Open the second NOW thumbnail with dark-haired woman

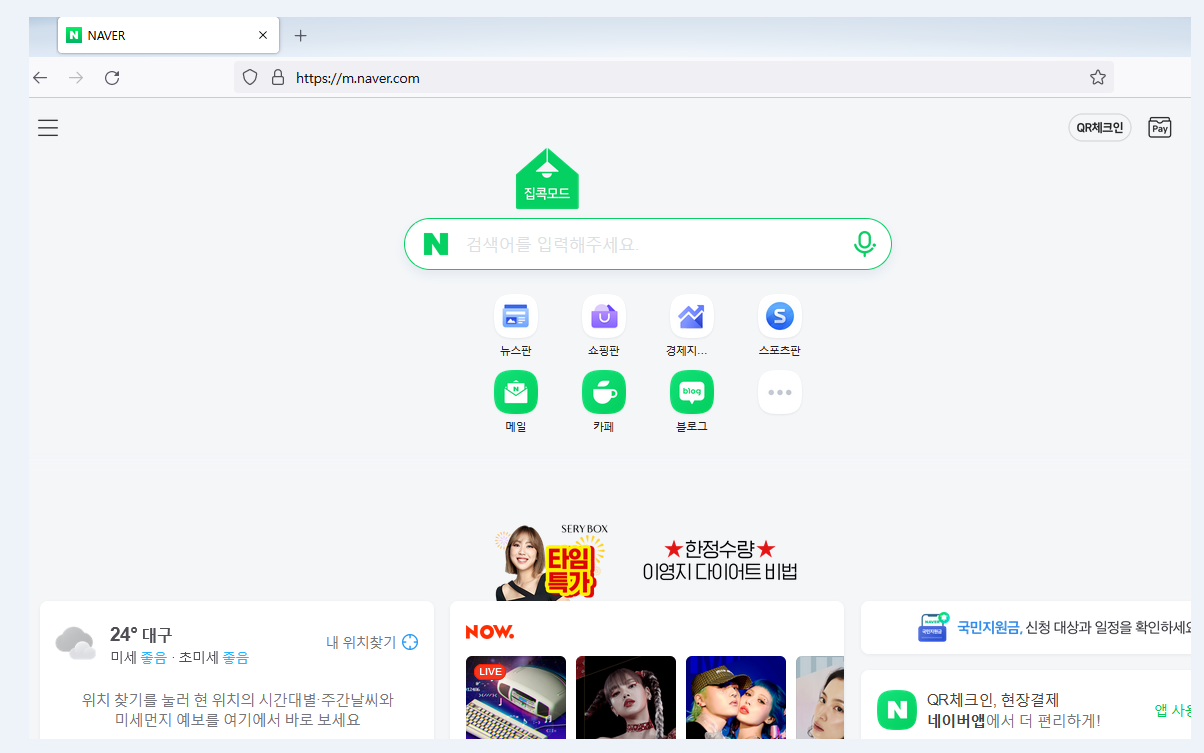(626, 697)
